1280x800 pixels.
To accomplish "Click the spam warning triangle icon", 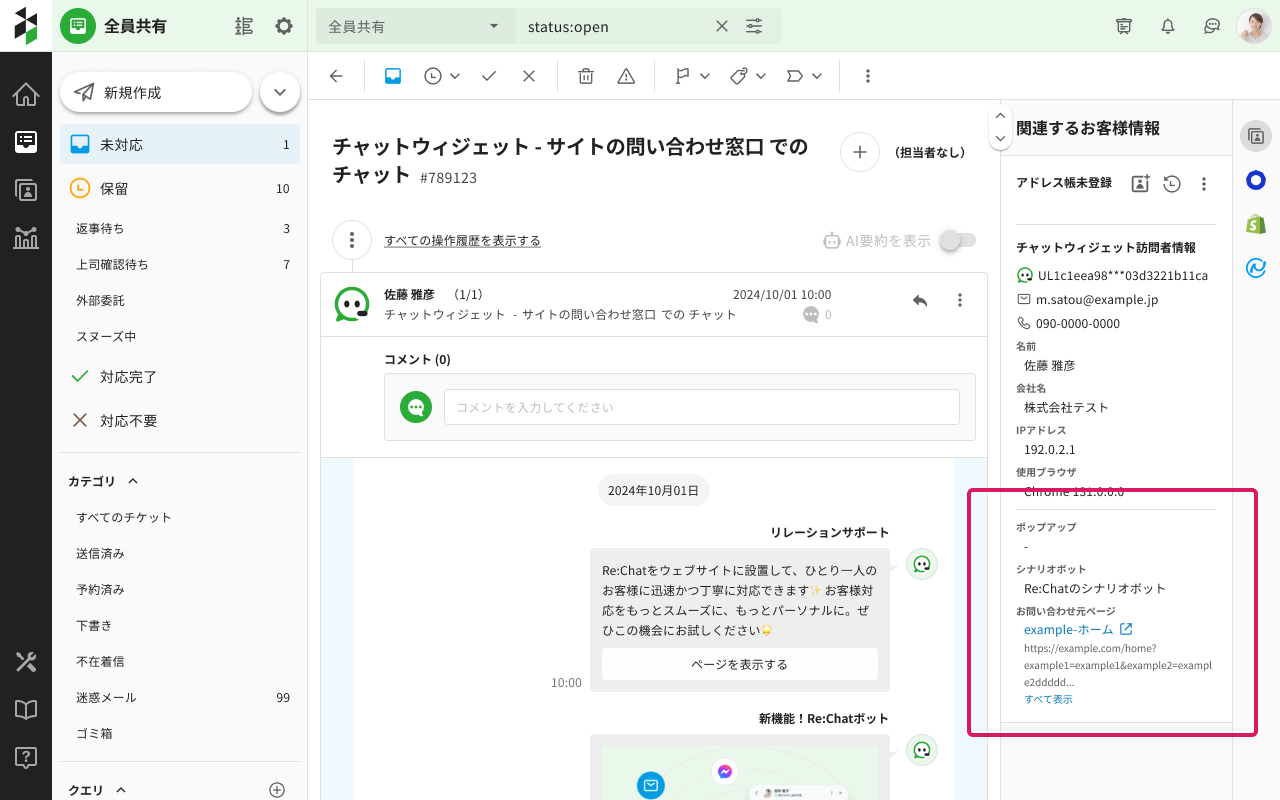I will [626, 76].
